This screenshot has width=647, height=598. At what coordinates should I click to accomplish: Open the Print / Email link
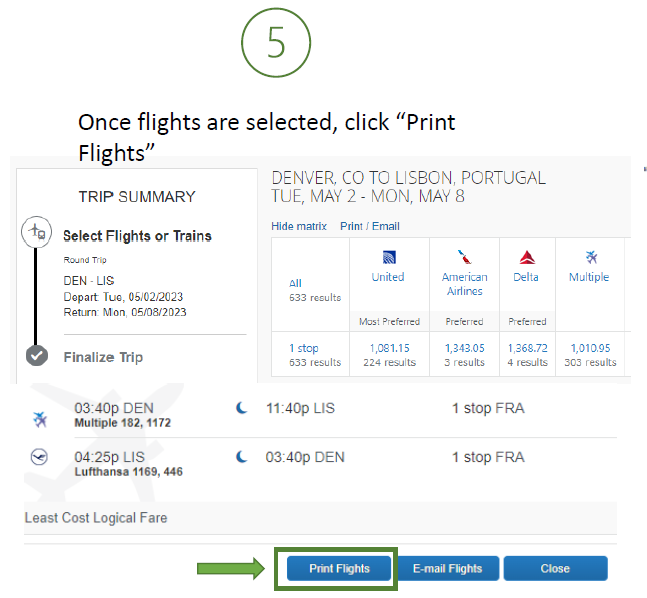pyautogui.click(x=369, y=226)
